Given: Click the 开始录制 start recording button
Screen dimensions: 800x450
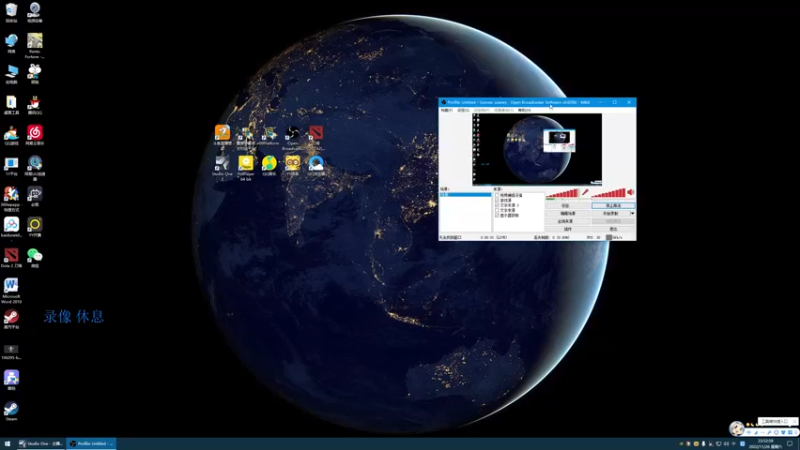Looking at the screenshot, I should [x=611, y=213].
